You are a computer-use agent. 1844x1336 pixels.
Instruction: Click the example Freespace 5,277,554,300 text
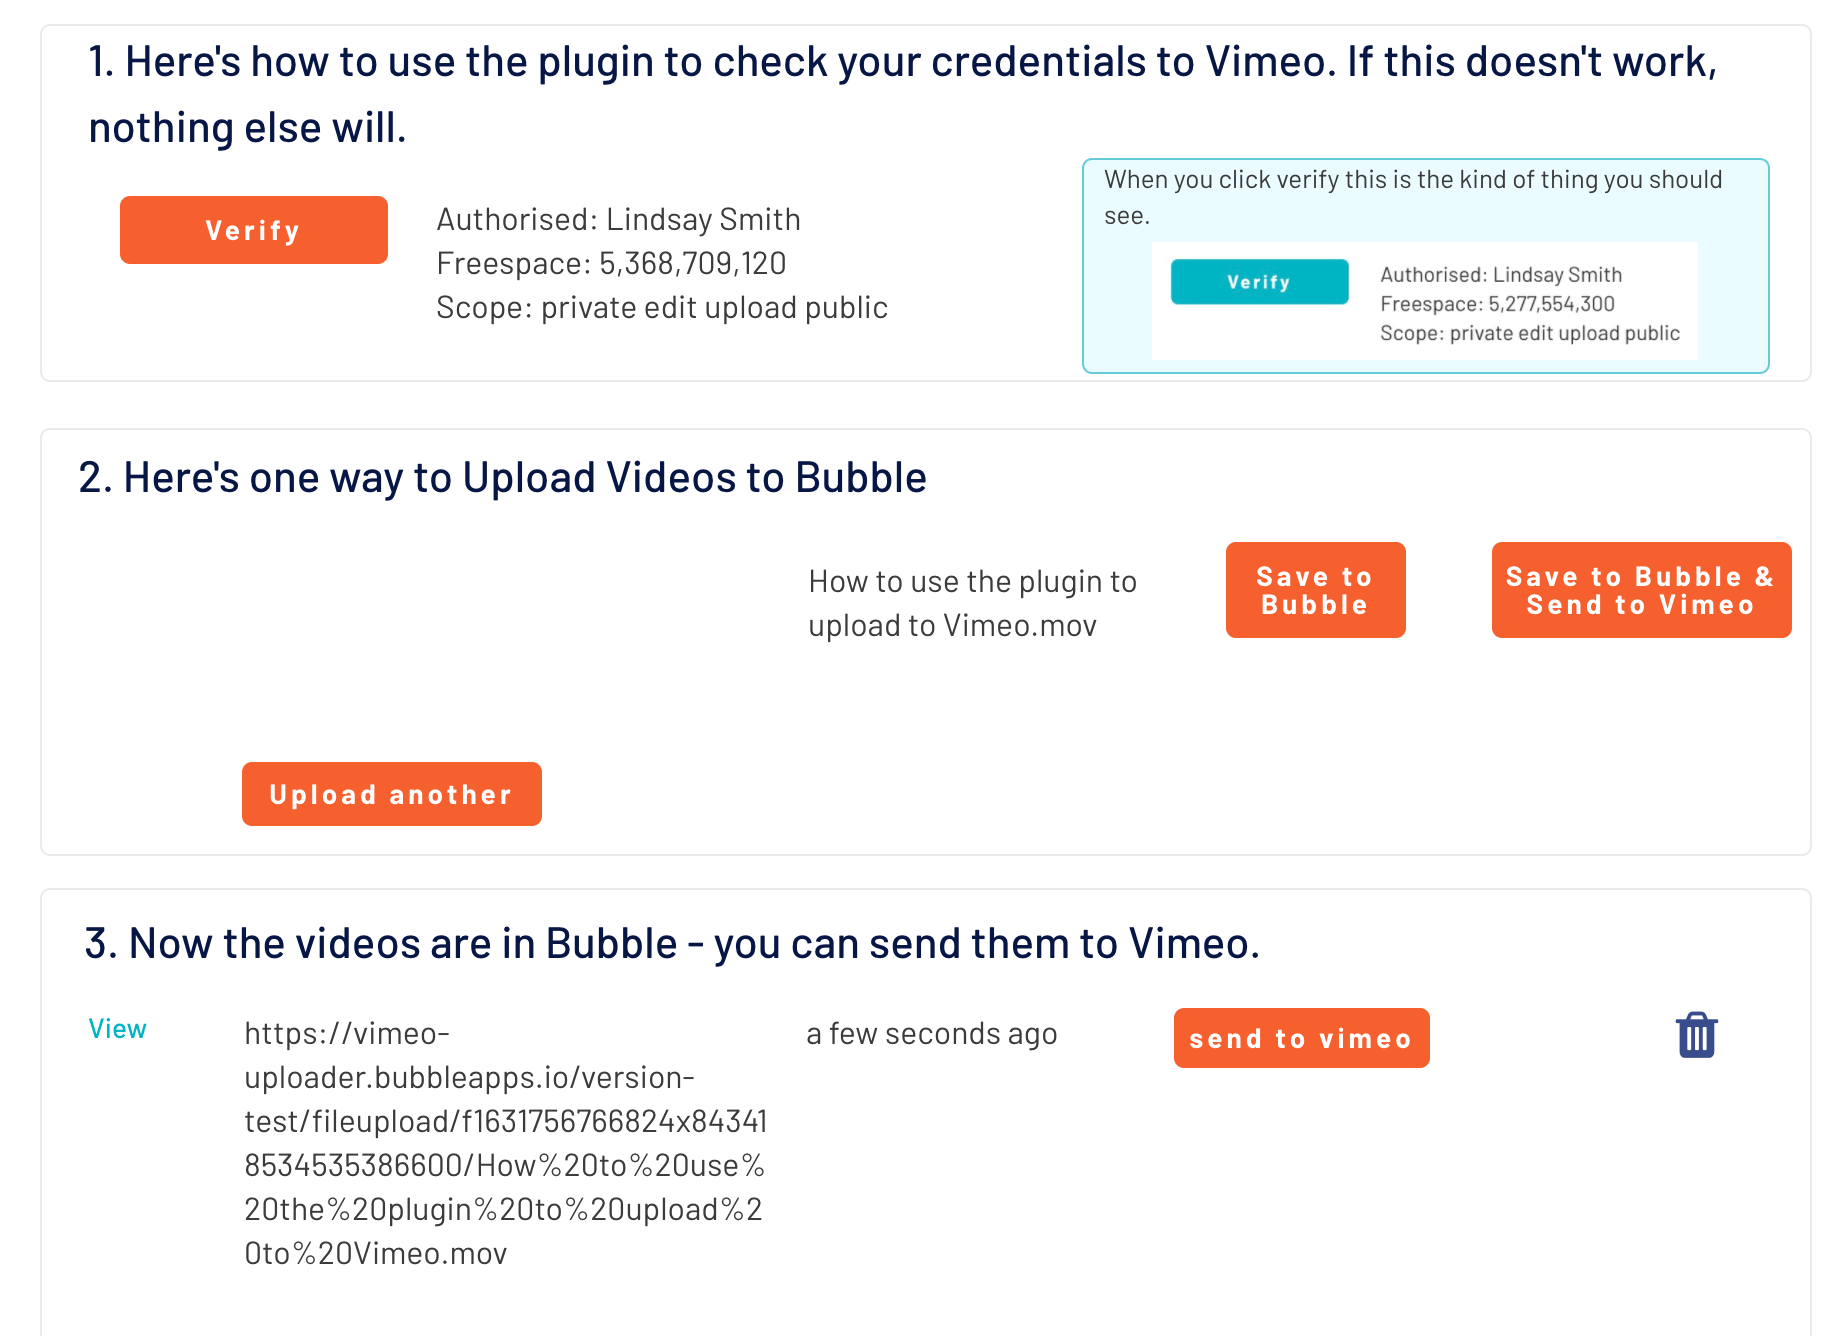click(x=1497, y=304)
